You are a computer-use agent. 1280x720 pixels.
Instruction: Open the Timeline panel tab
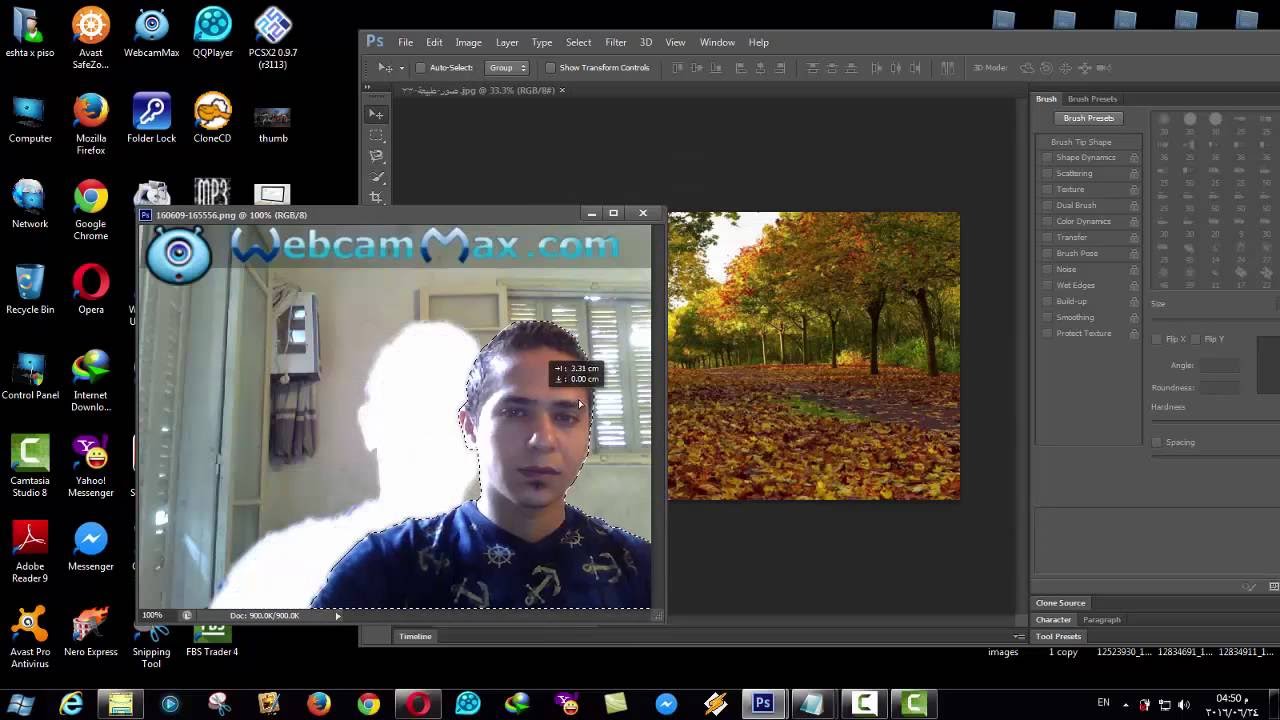click(x=415, y=637)
